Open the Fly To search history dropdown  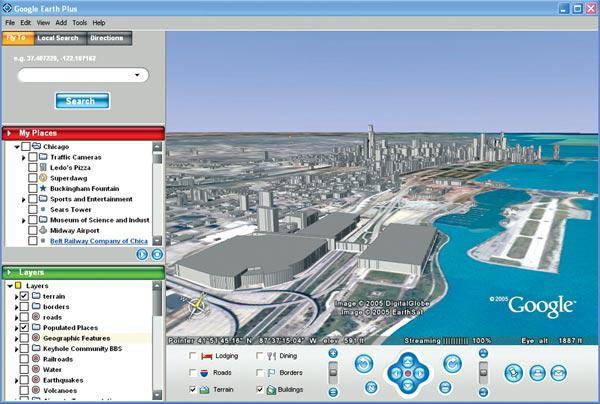pyautogui.click(x=136, y=74)
